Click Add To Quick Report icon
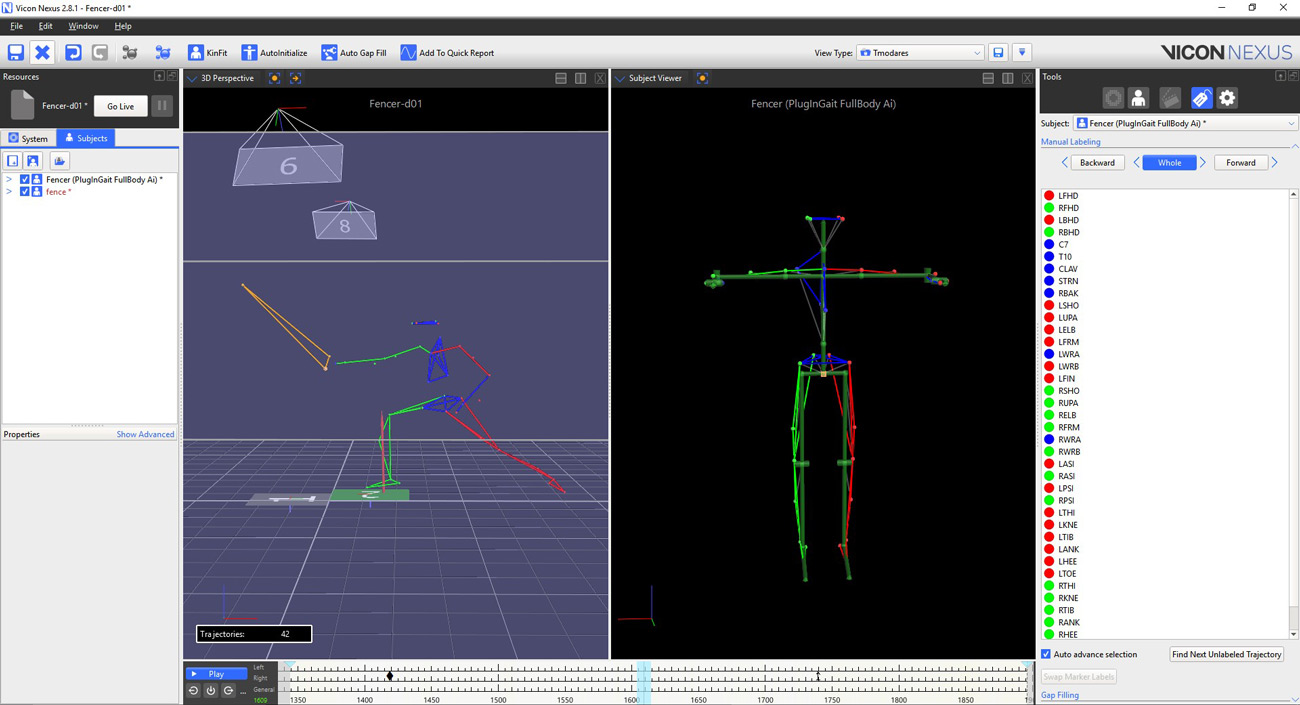This screenshot has height=705, width=1300. click(408, 53)
